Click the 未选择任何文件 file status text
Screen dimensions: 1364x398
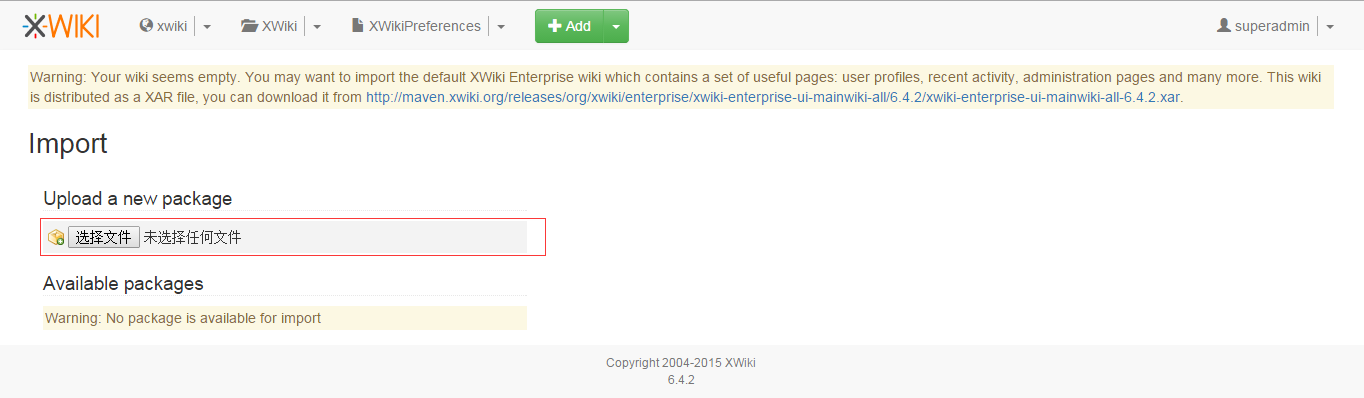point(192,237)
